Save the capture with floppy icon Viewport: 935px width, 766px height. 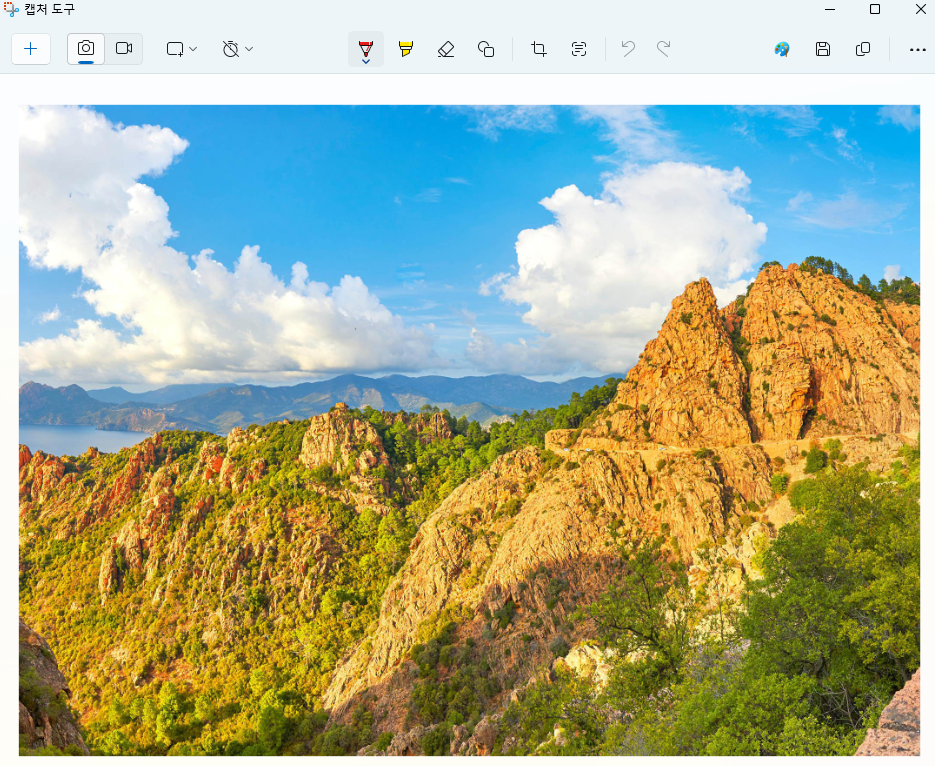823,49
